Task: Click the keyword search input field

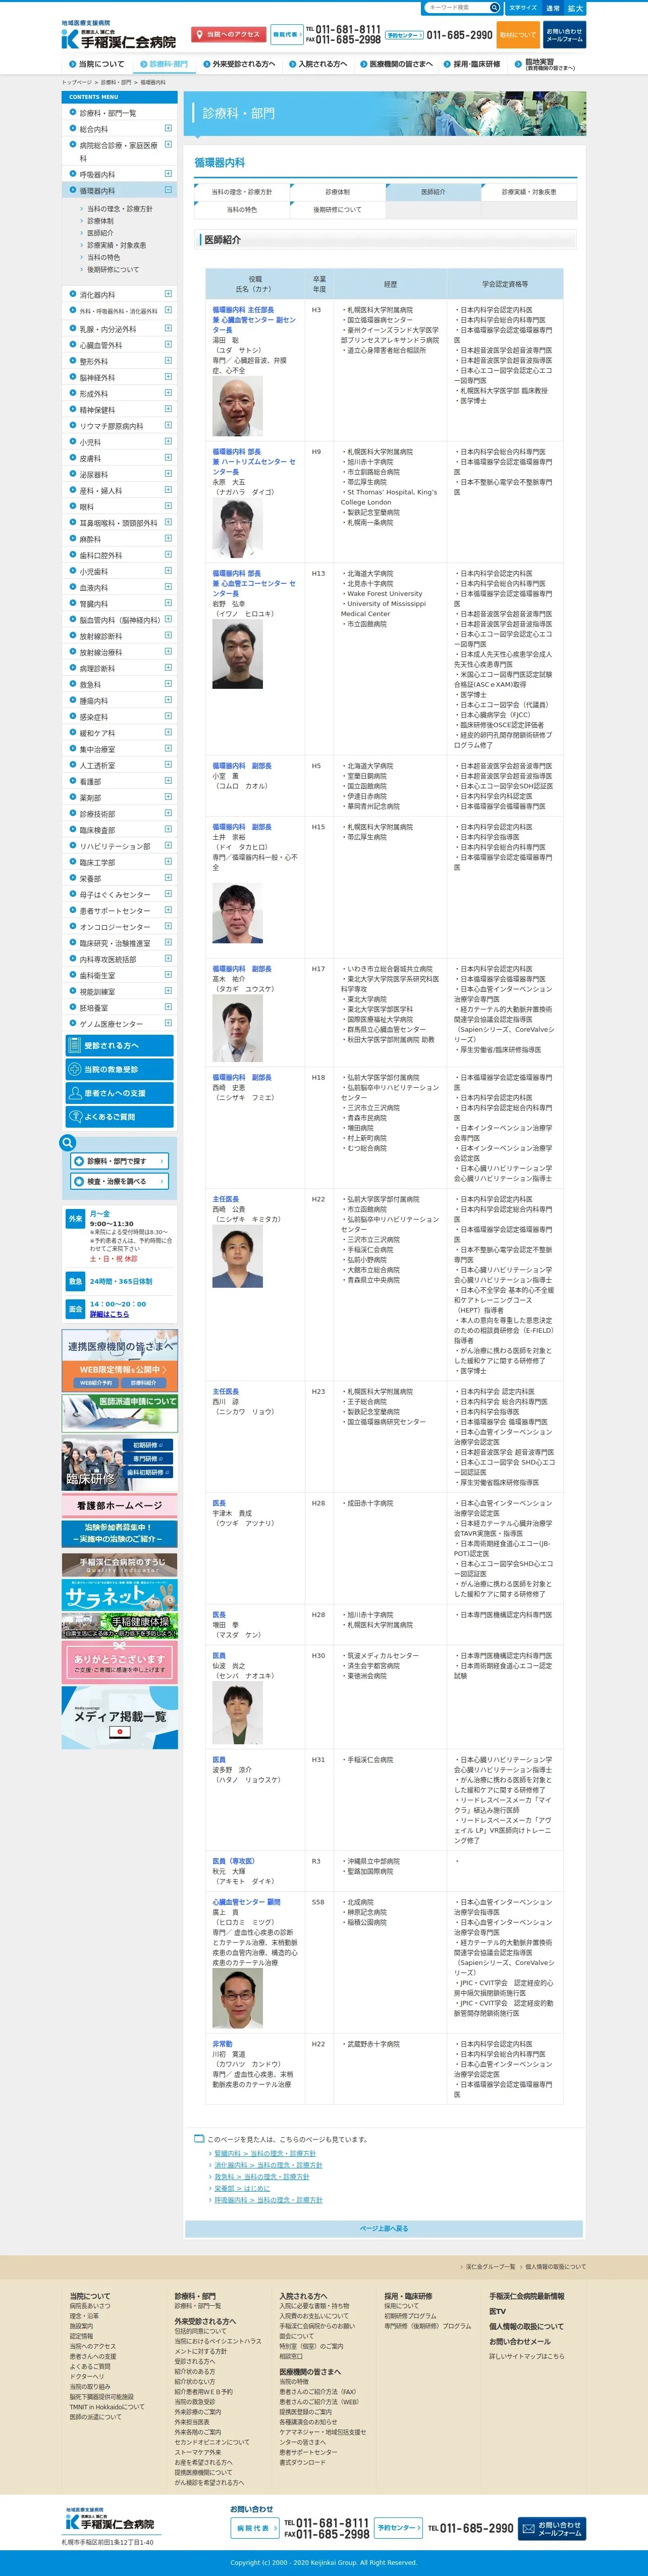Action: point(455,7)
